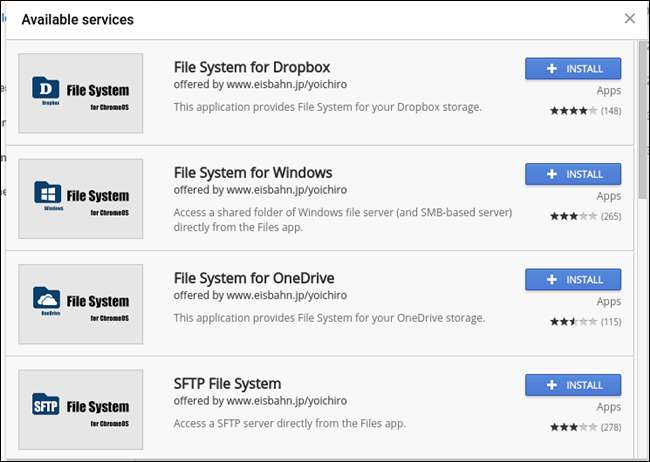
Task: Click the Dropbox app star rating
Action: click(x=573, y=111)
